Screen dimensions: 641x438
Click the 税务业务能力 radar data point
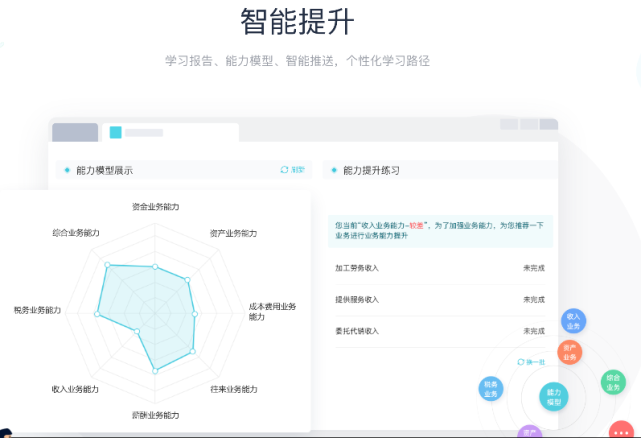97,314
